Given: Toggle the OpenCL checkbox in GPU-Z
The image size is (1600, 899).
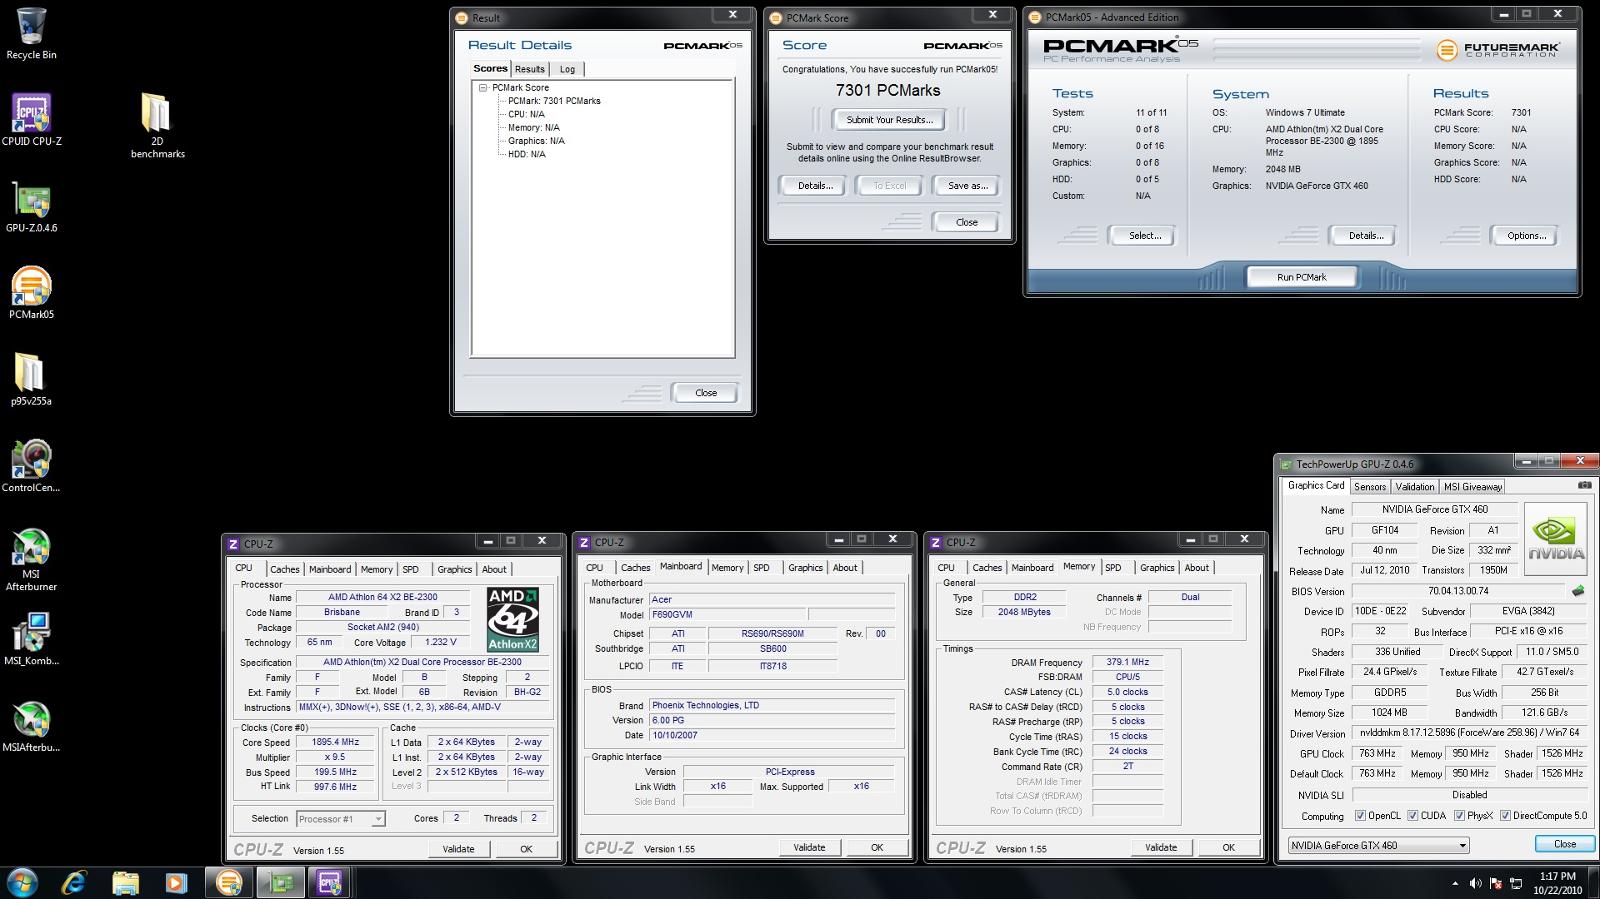Looking at the screenshot, I should [1360, 816].
